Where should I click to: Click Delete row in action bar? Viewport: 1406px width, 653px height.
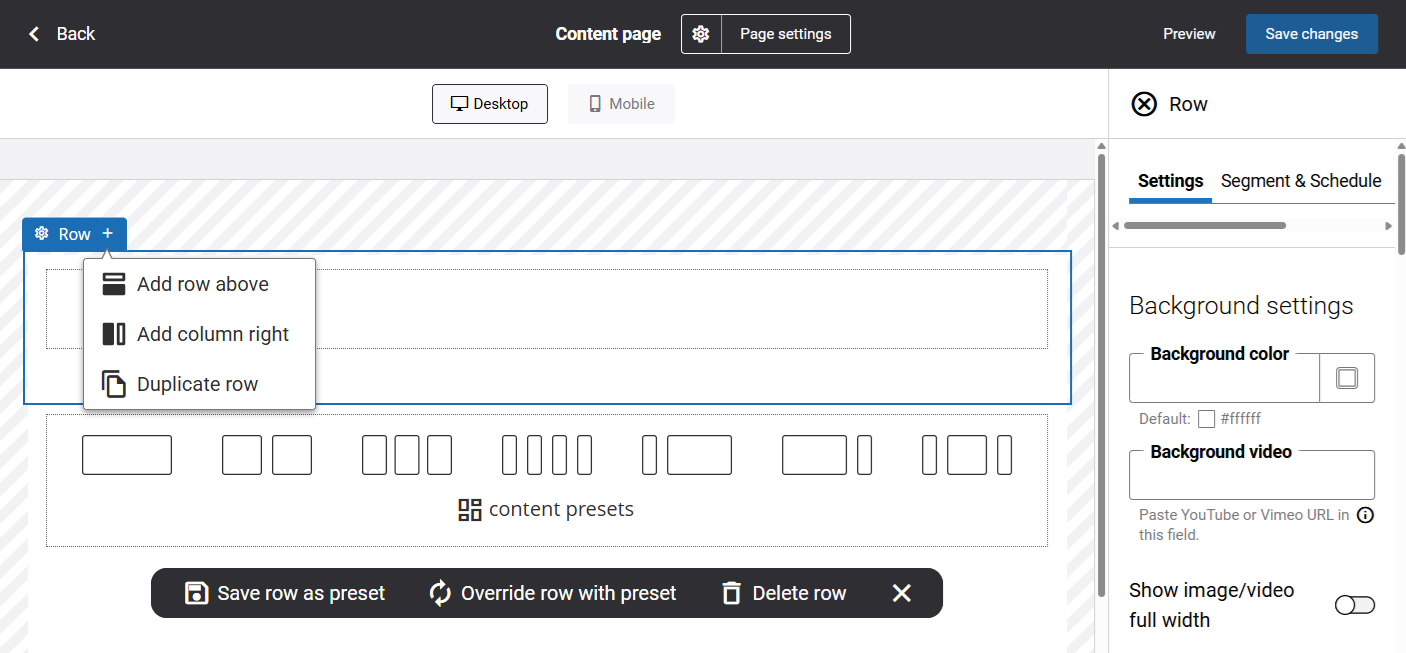click(x=784, y=593)
